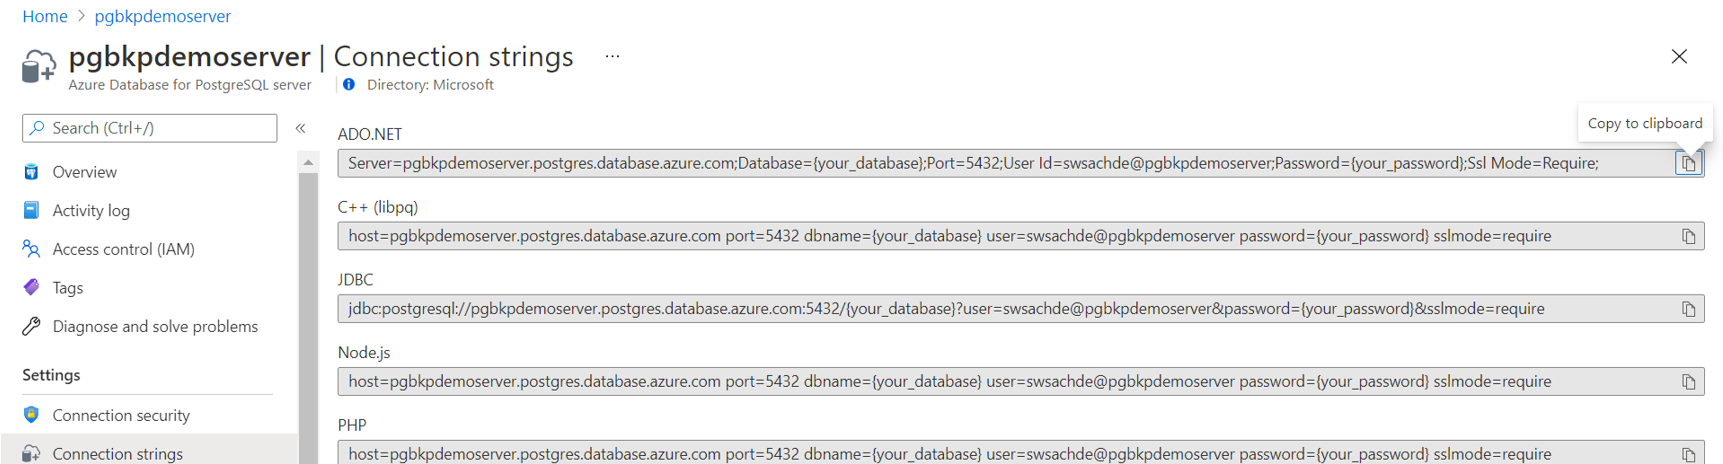This screenshot has width=1723, height=464.
Task: Open the more options ellipsis menu
Action: point(612,57)
